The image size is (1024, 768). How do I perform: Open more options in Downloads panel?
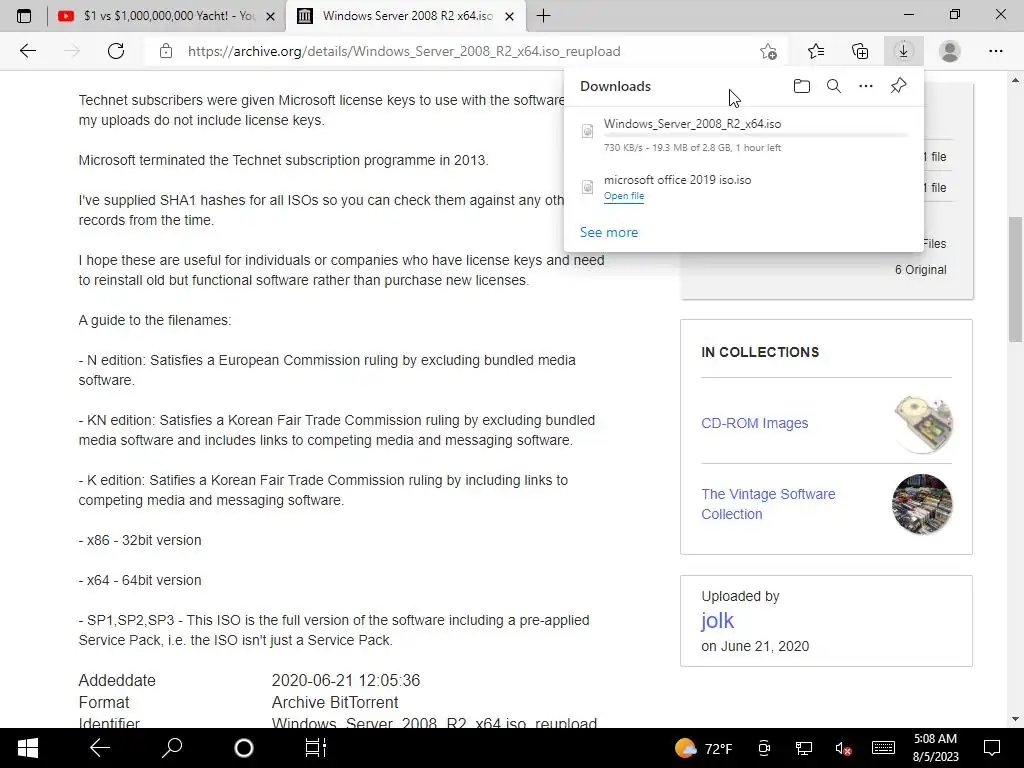pyautogui.click(x=866, y=86)
